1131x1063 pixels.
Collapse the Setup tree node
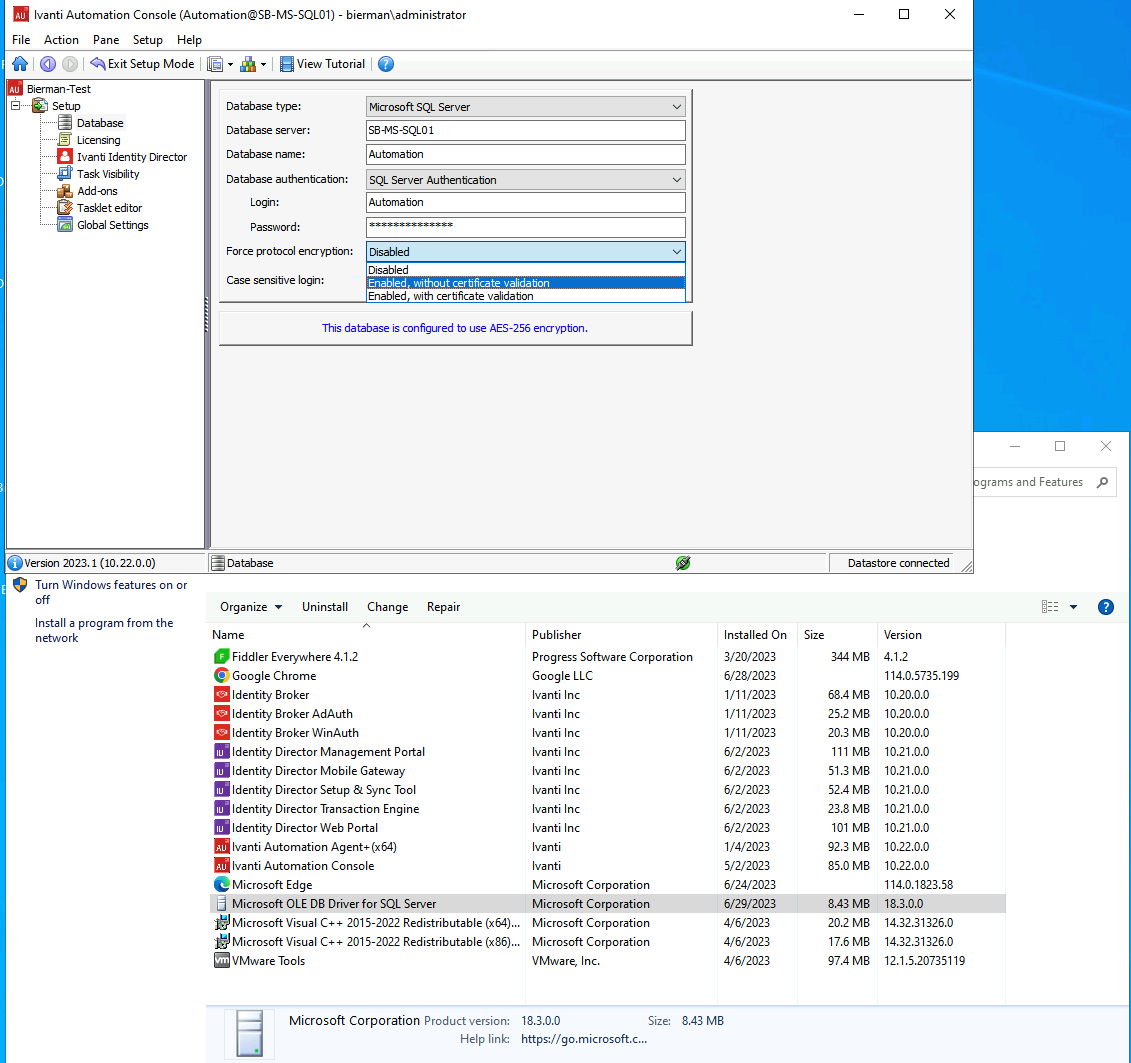[15, 106]
